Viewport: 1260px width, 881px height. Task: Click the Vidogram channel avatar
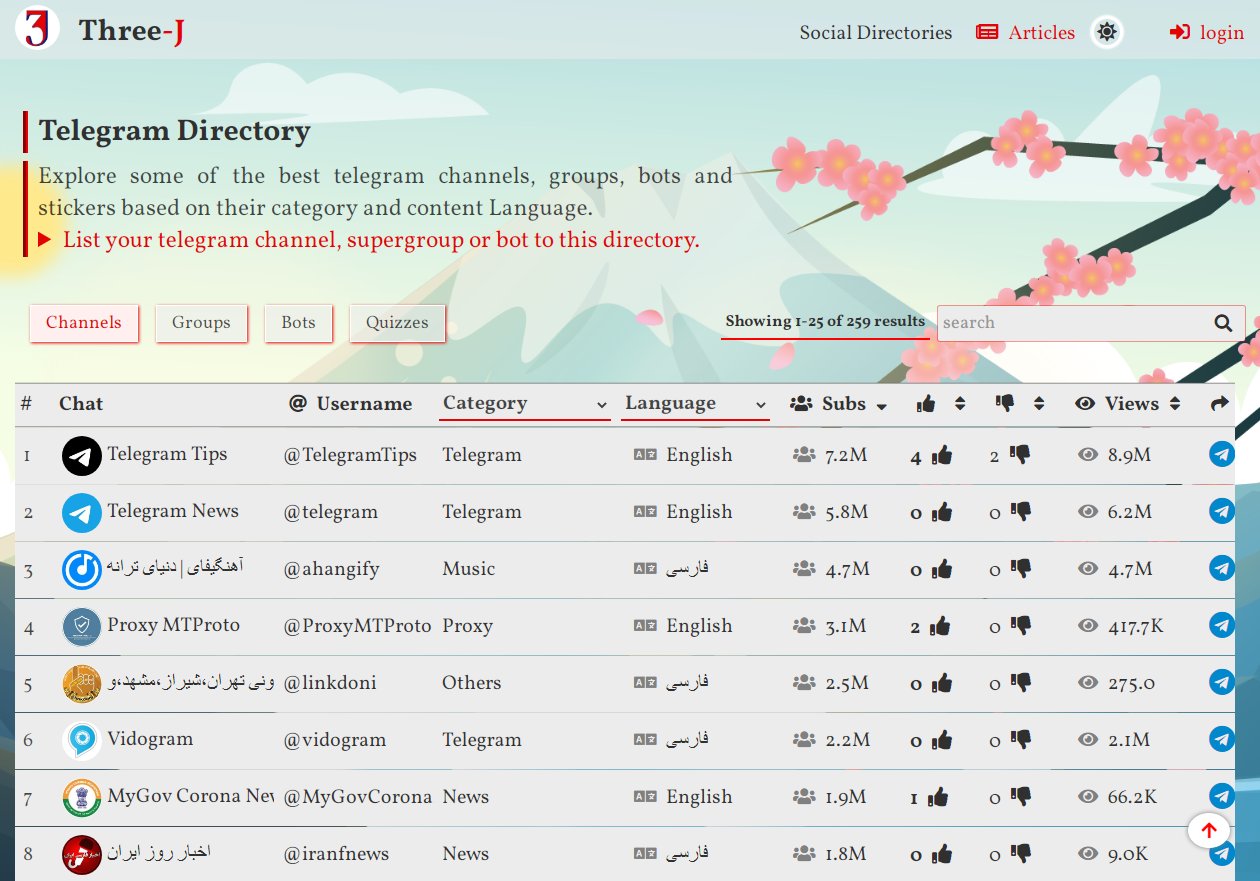82,741
